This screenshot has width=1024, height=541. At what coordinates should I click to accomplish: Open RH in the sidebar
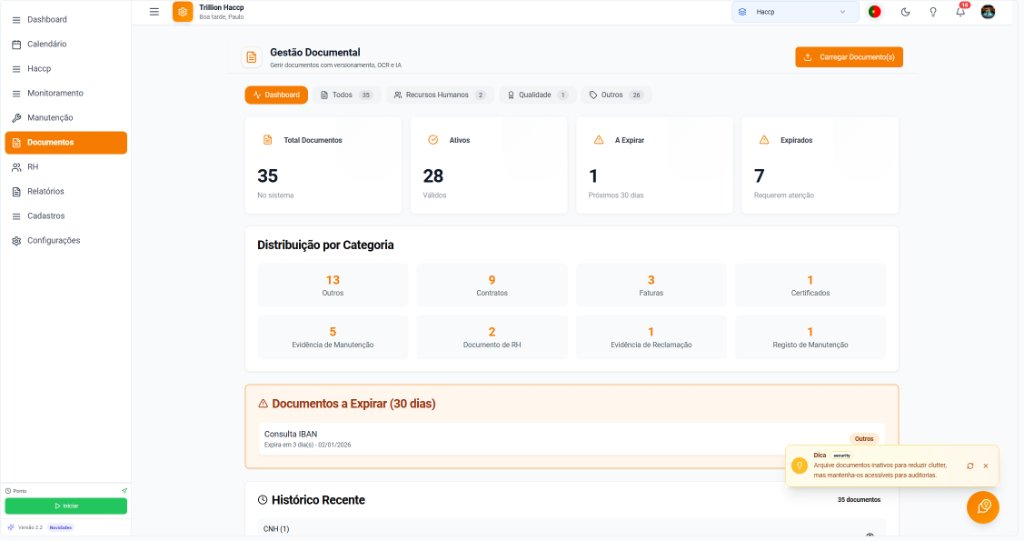click(x=65, y=167)
